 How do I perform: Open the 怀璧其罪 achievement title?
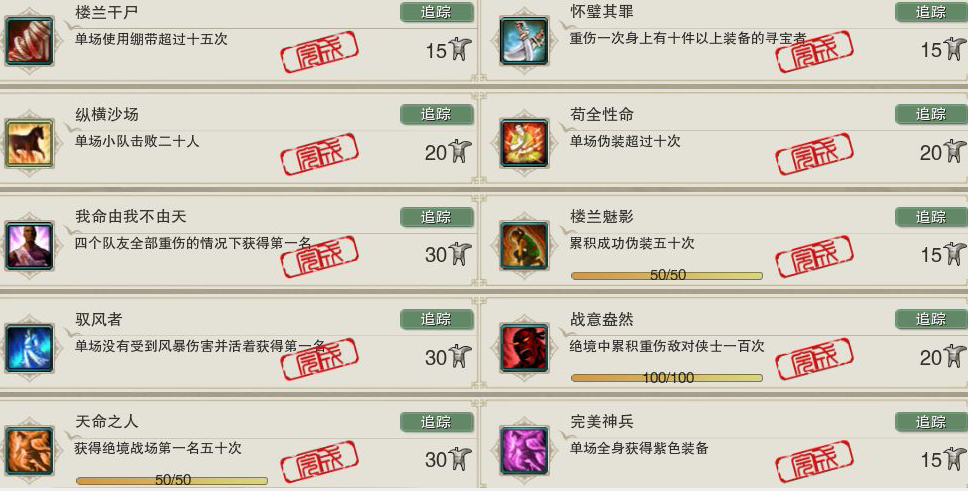tap(602, 12)
